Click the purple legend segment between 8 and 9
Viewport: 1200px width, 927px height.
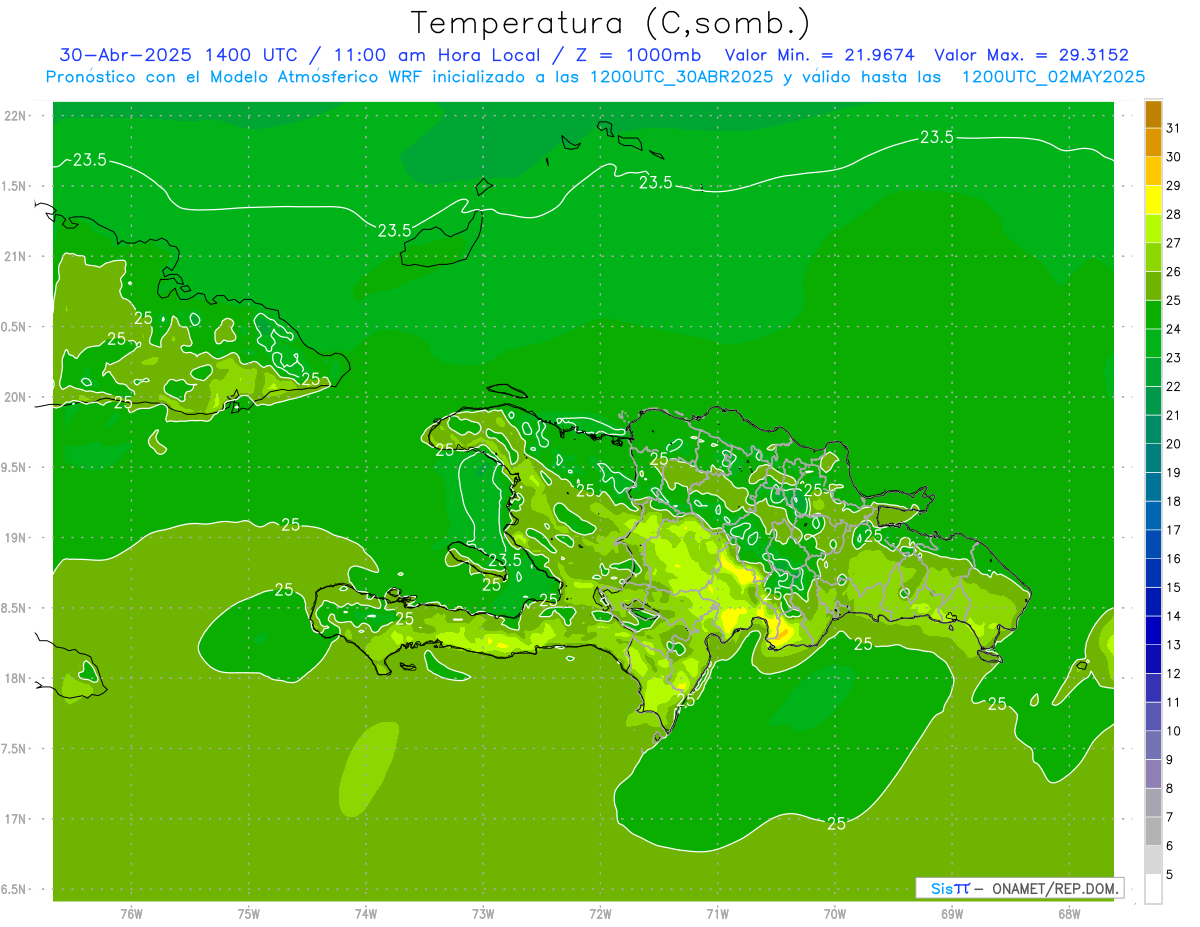click(x=1153, y=775)
